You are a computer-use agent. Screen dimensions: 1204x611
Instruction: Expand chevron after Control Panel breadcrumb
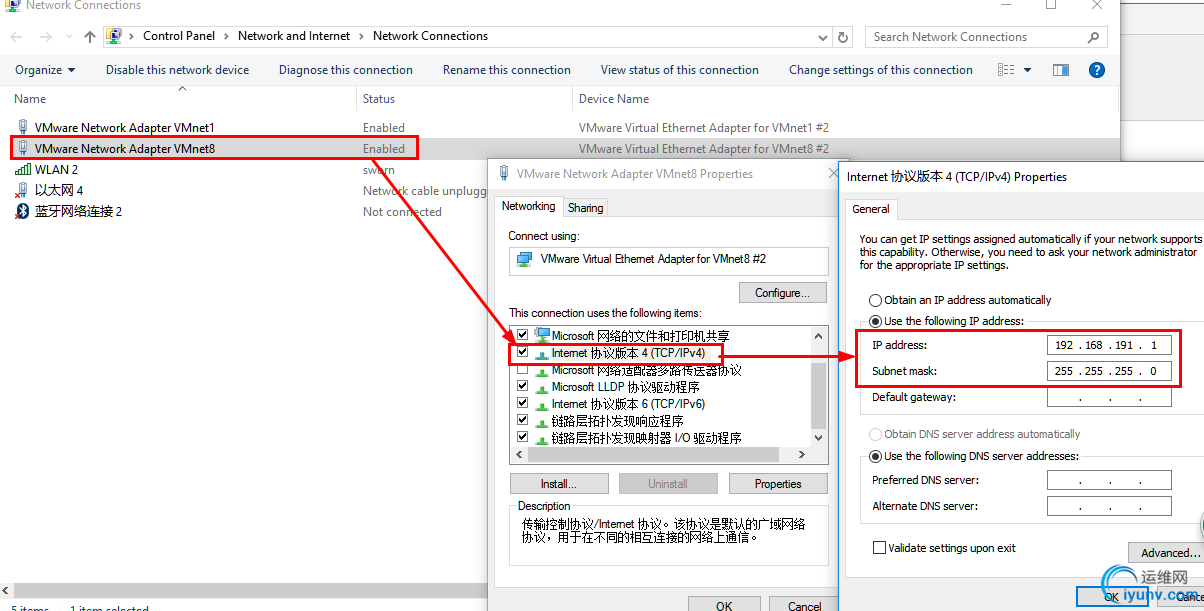pos(226,36)
